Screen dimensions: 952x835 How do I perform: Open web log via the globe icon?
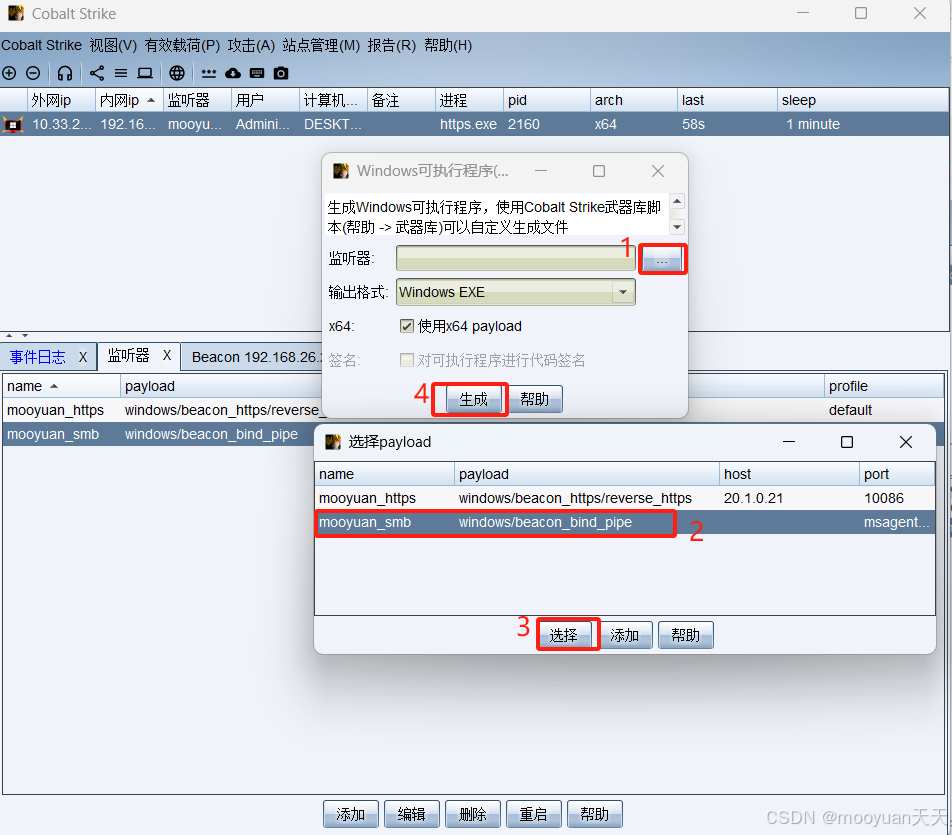click(177, 73)
